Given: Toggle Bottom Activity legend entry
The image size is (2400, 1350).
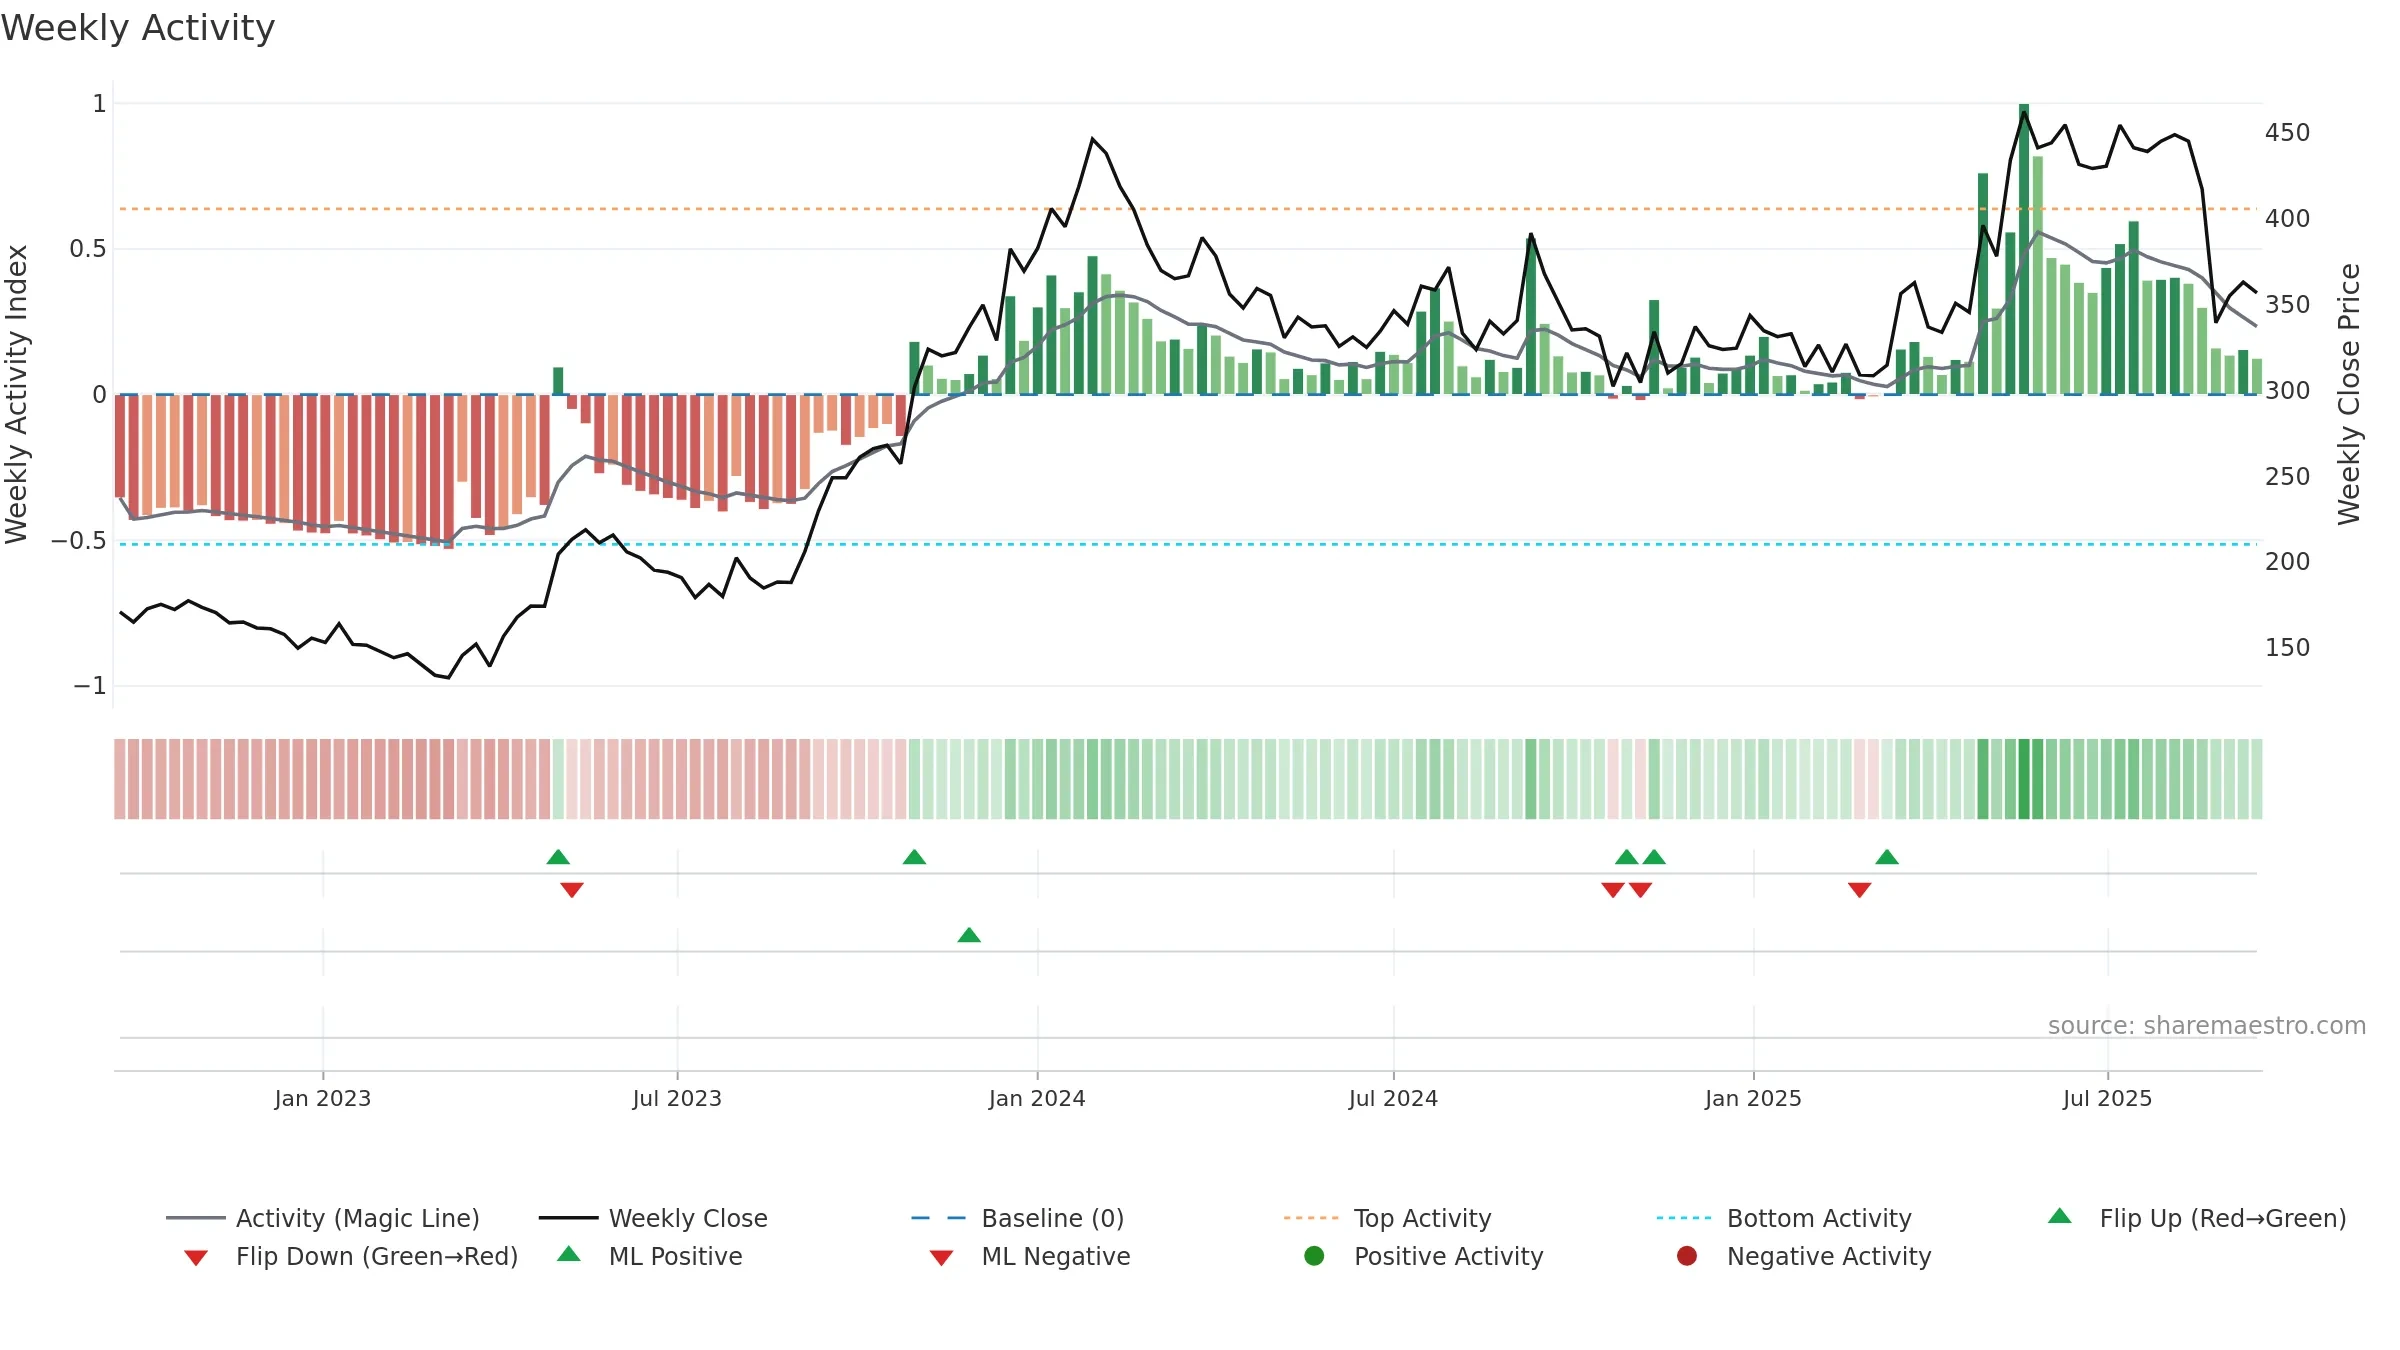Looking at the screenshot, I should point(1784,1218).
